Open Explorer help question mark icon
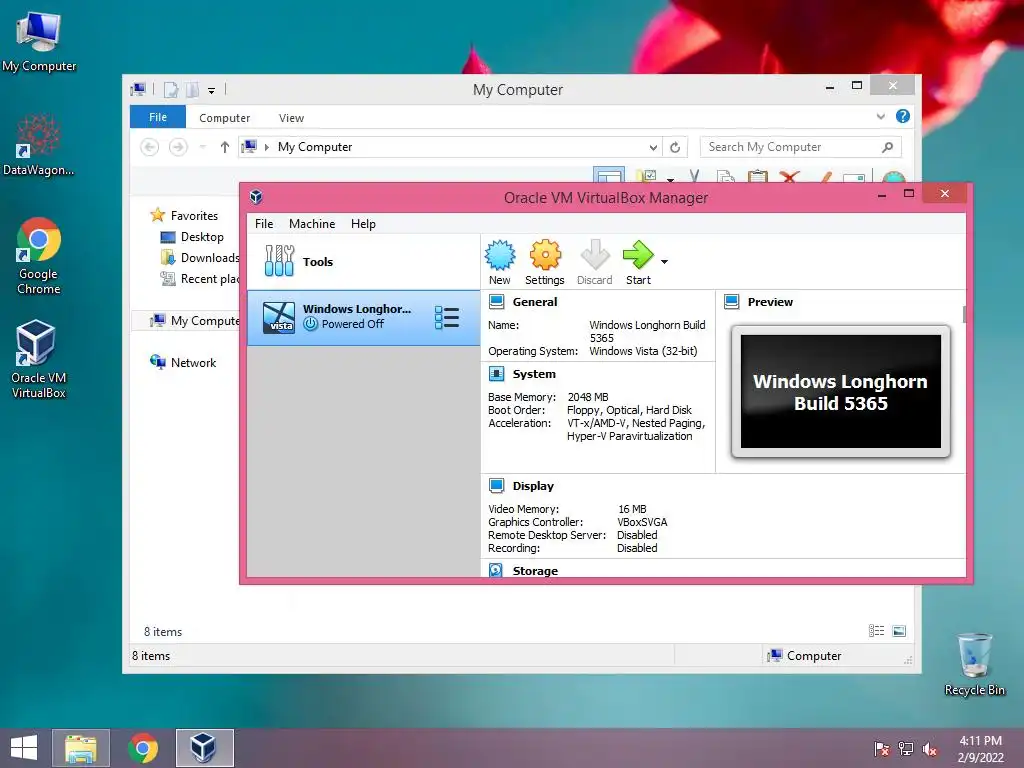 tap(903, 116)
